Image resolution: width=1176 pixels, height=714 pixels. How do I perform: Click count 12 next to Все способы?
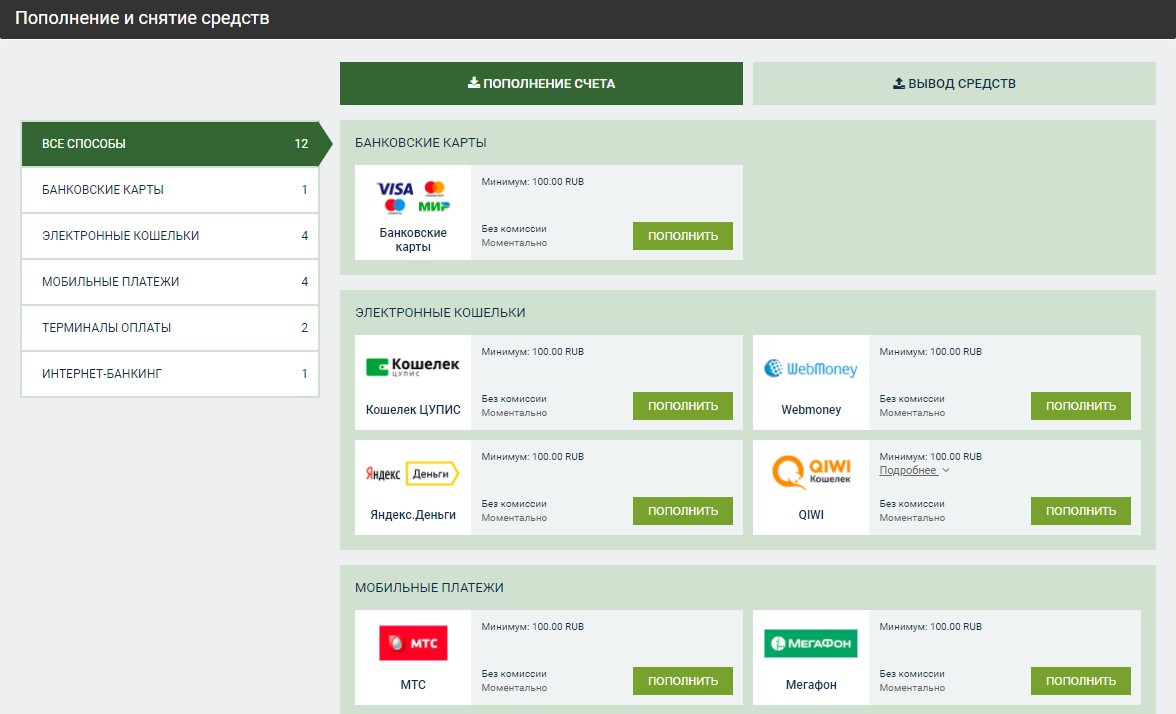tap(302, 143)
